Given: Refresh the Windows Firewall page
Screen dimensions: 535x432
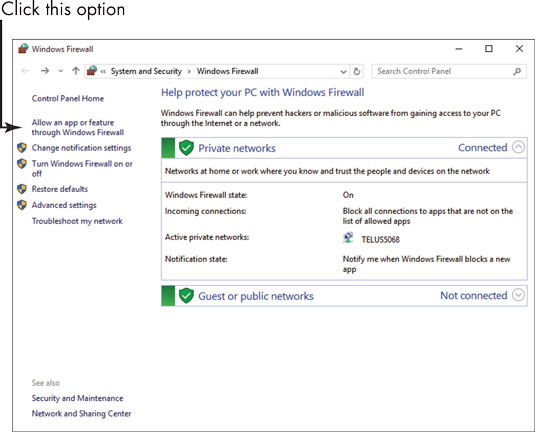Looking at the screenshot, I should point(357,72).
